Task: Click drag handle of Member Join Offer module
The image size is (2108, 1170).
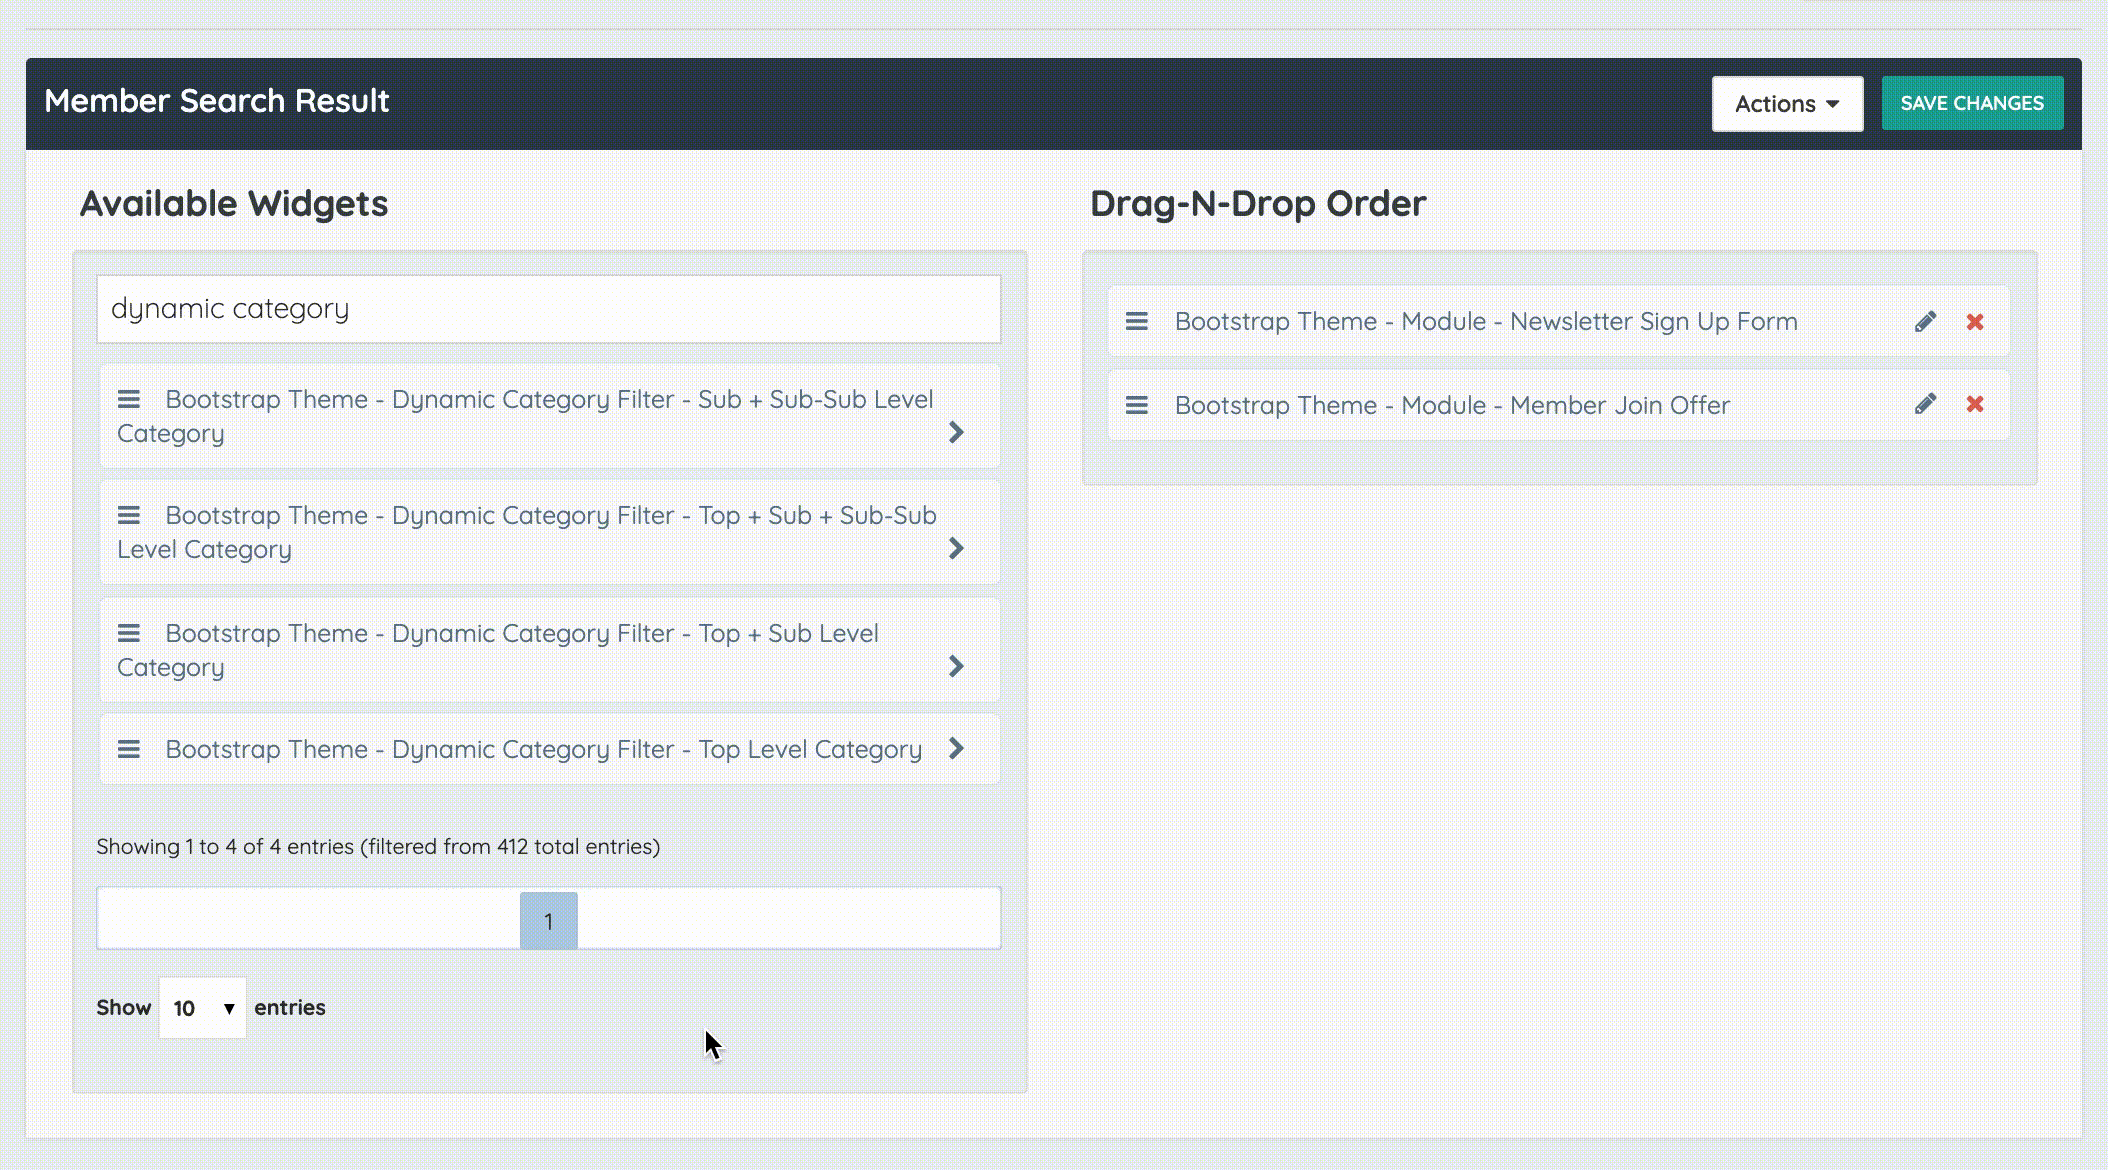Action: (x=1137, y=406)
